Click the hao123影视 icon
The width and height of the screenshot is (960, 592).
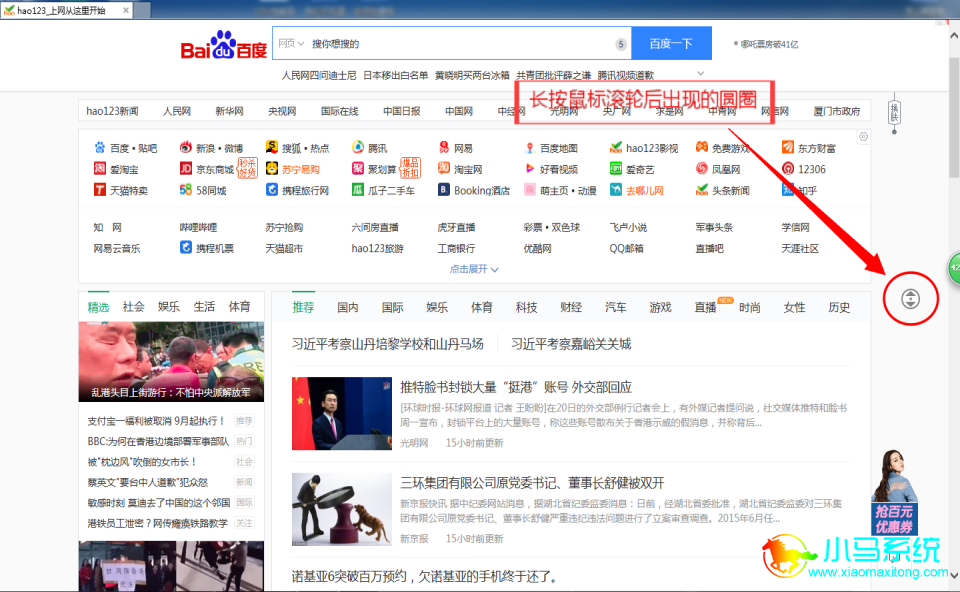616,148
